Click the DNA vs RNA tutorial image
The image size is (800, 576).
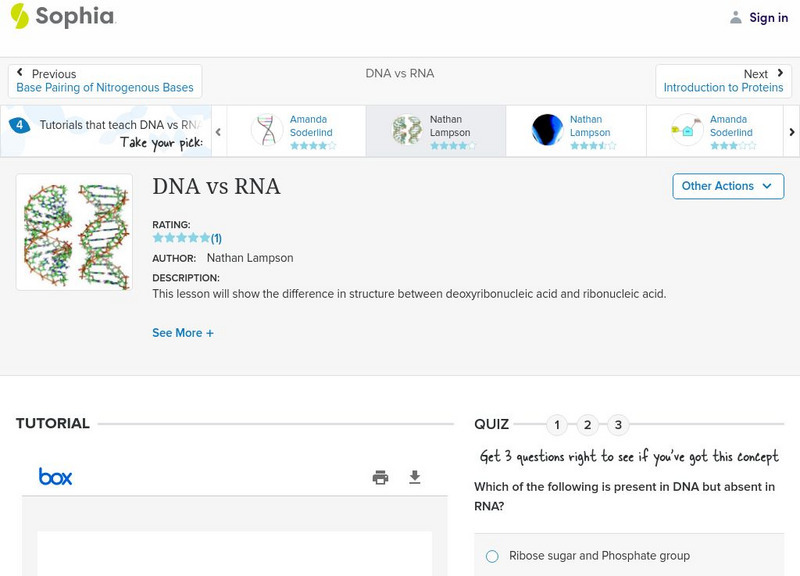pyautogui.click(x=74, y=232)
